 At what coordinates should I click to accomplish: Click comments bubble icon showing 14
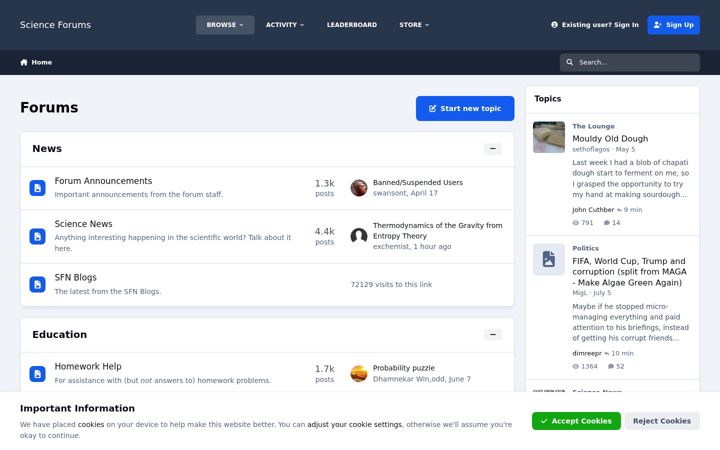(x=607, y=223)
